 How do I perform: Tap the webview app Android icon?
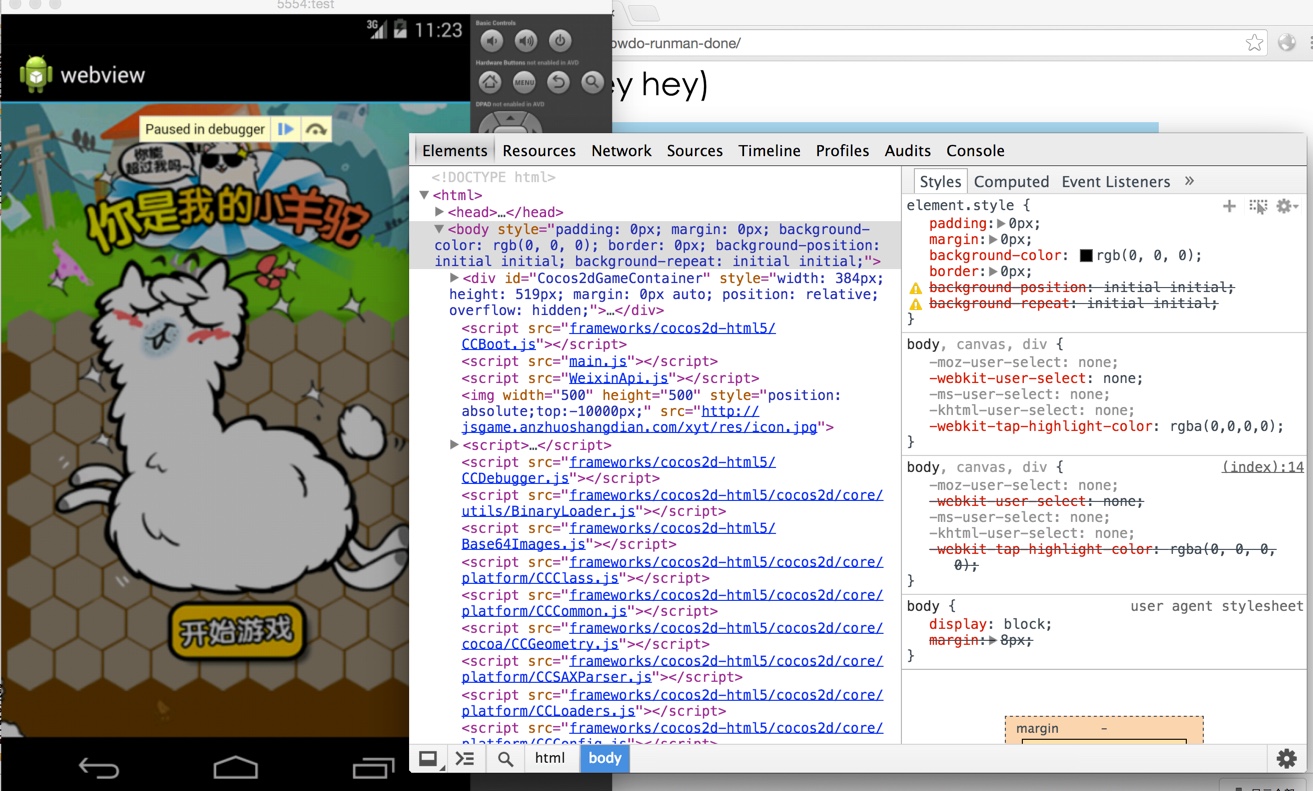coord(36,74)
